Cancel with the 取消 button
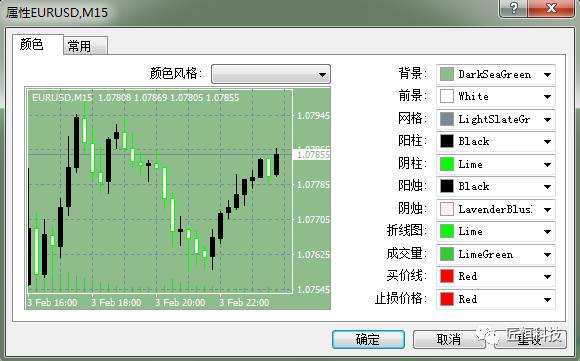Screen dimensions: 580x361 coord(449,339)
